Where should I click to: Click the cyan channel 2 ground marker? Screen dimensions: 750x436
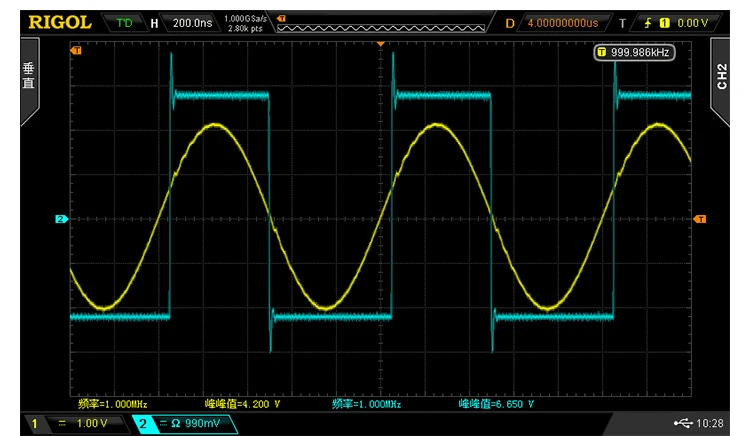pos(61,219)
